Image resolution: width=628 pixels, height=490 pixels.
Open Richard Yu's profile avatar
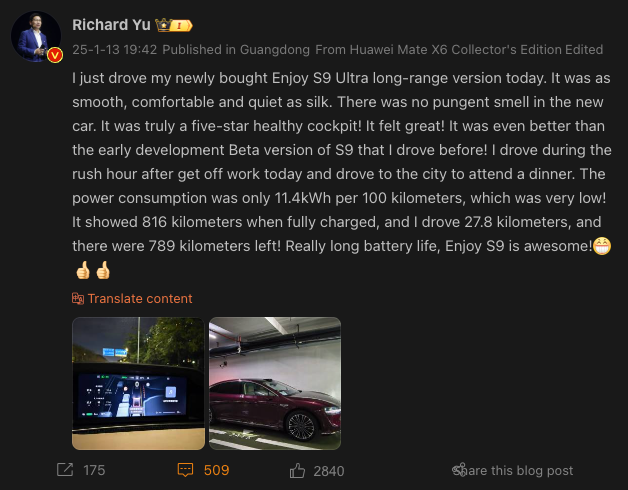point(36,36)
